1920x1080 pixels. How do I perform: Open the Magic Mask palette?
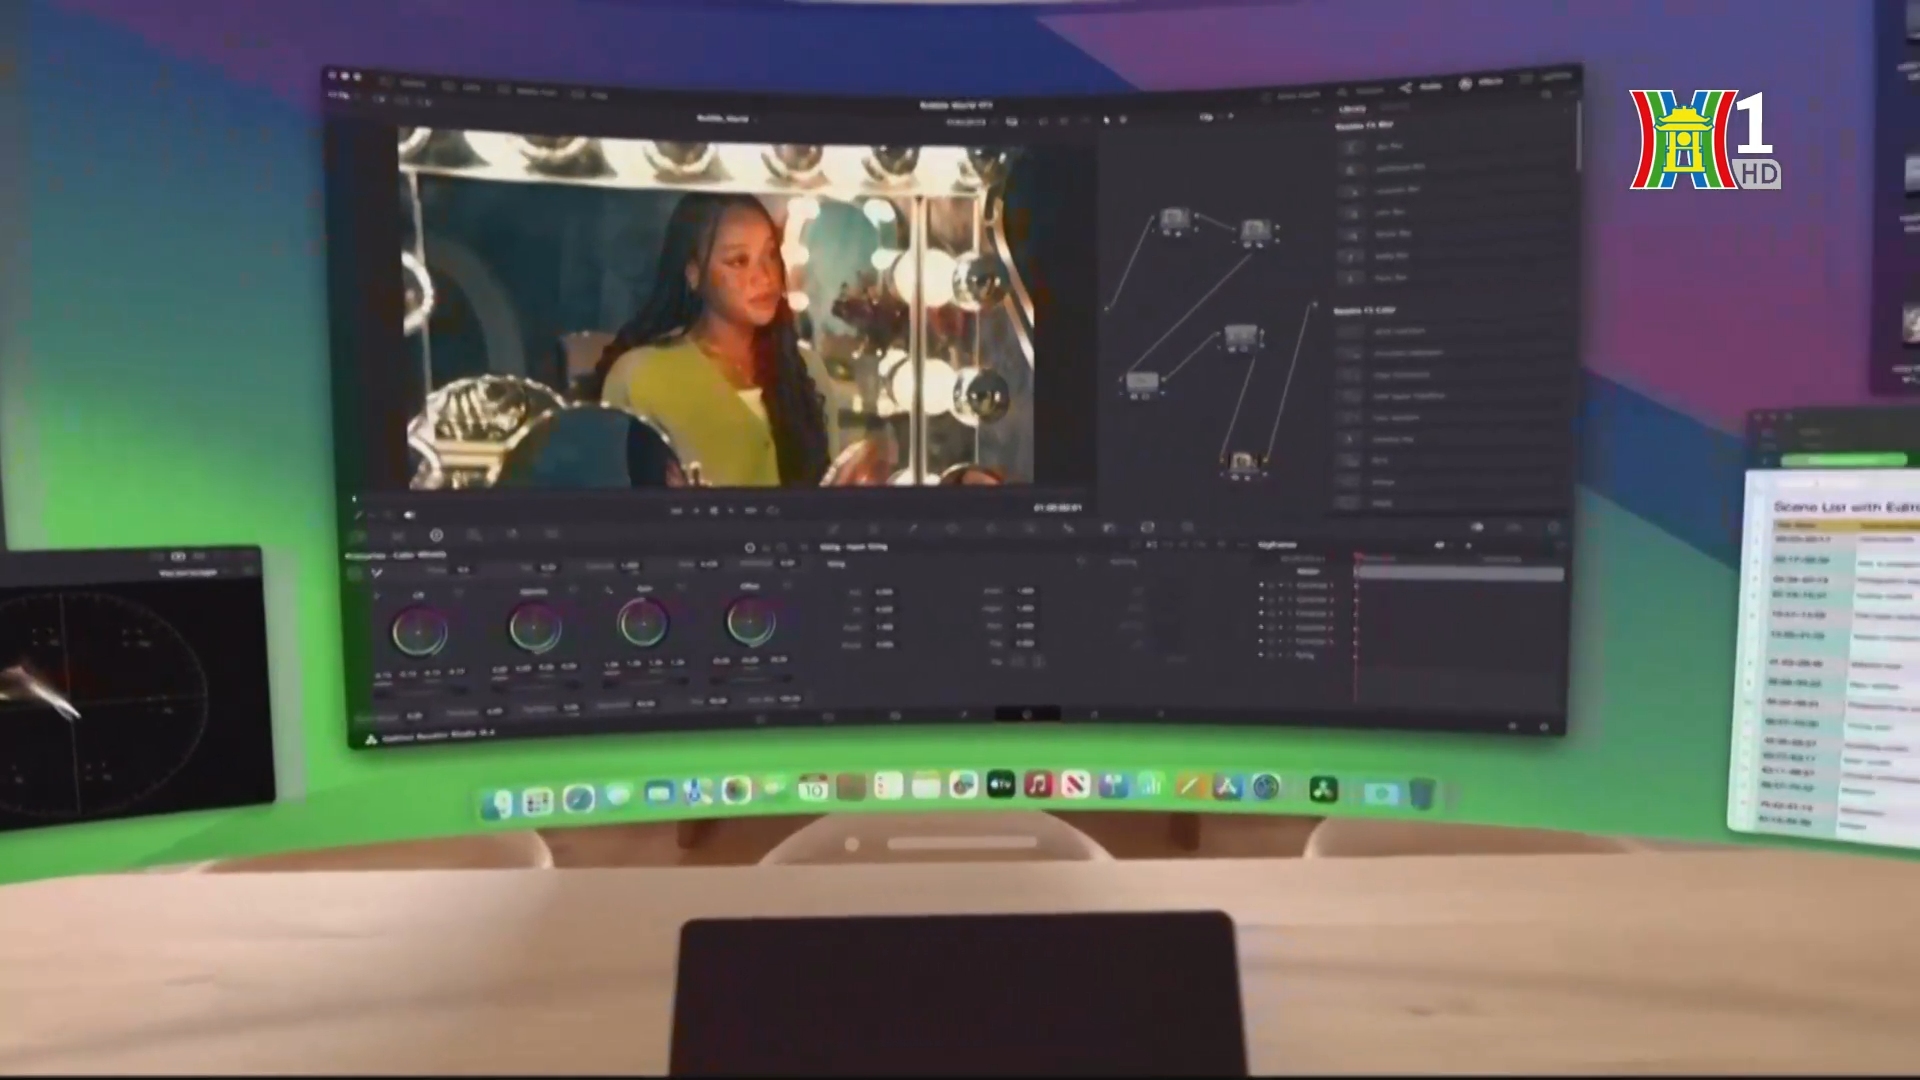pyautogui.click(x=1029, y=528)
